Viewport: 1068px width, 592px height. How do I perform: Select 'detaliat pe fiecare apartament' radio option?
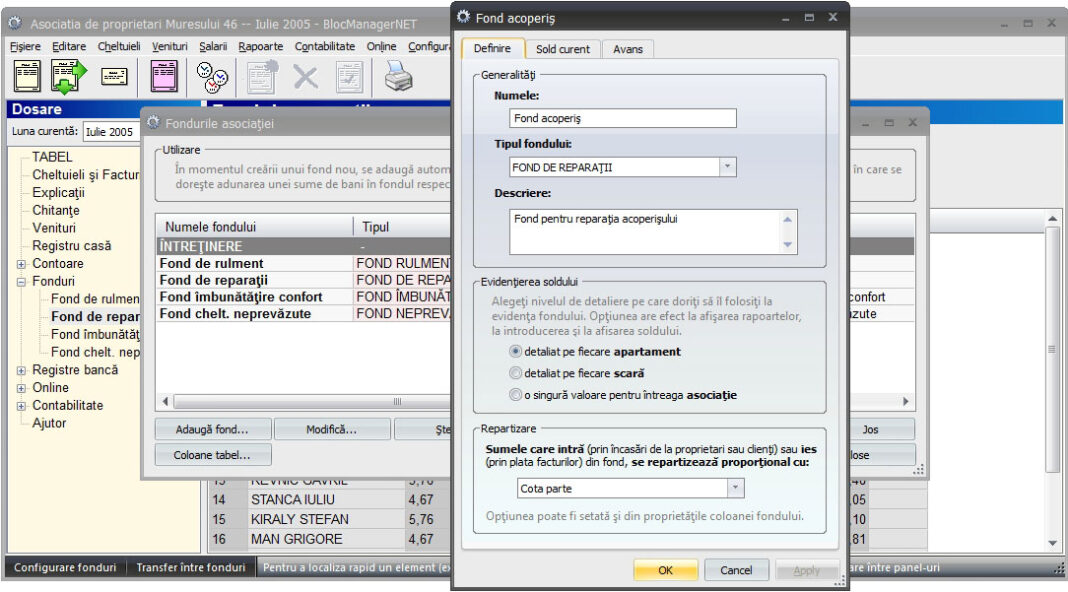(x=516, y=352)
